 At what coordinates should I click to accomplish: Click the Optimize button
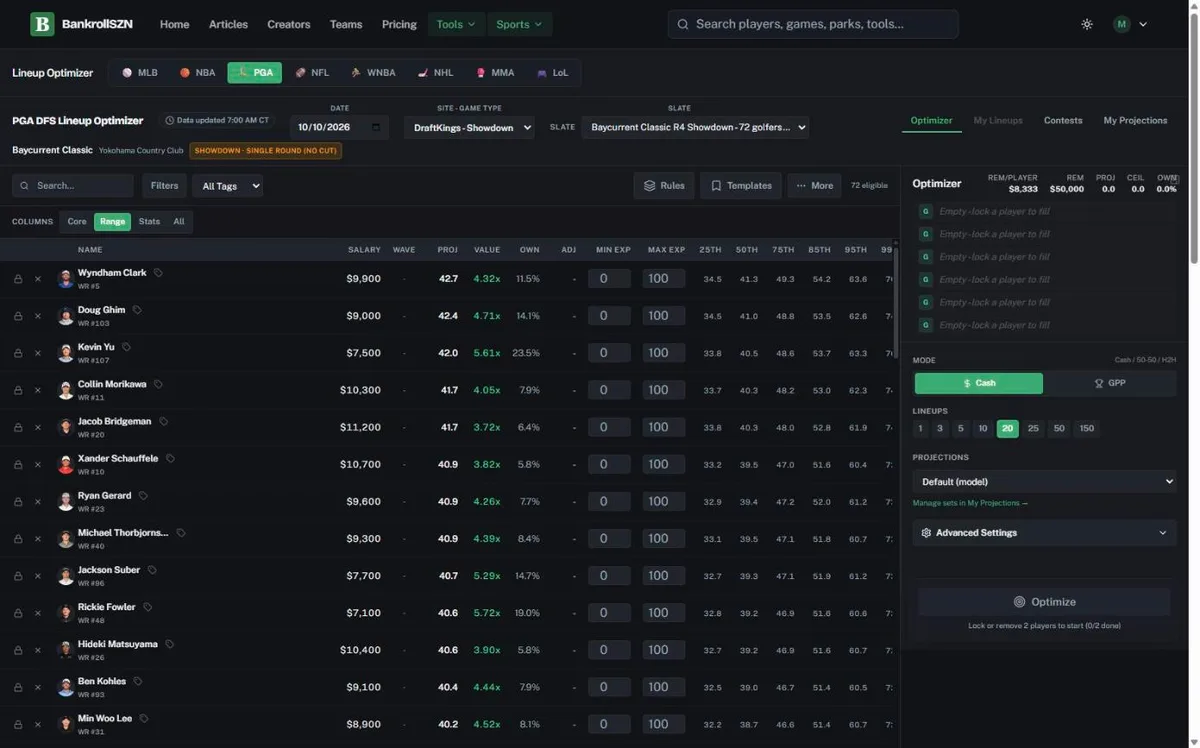point(1044,602)
